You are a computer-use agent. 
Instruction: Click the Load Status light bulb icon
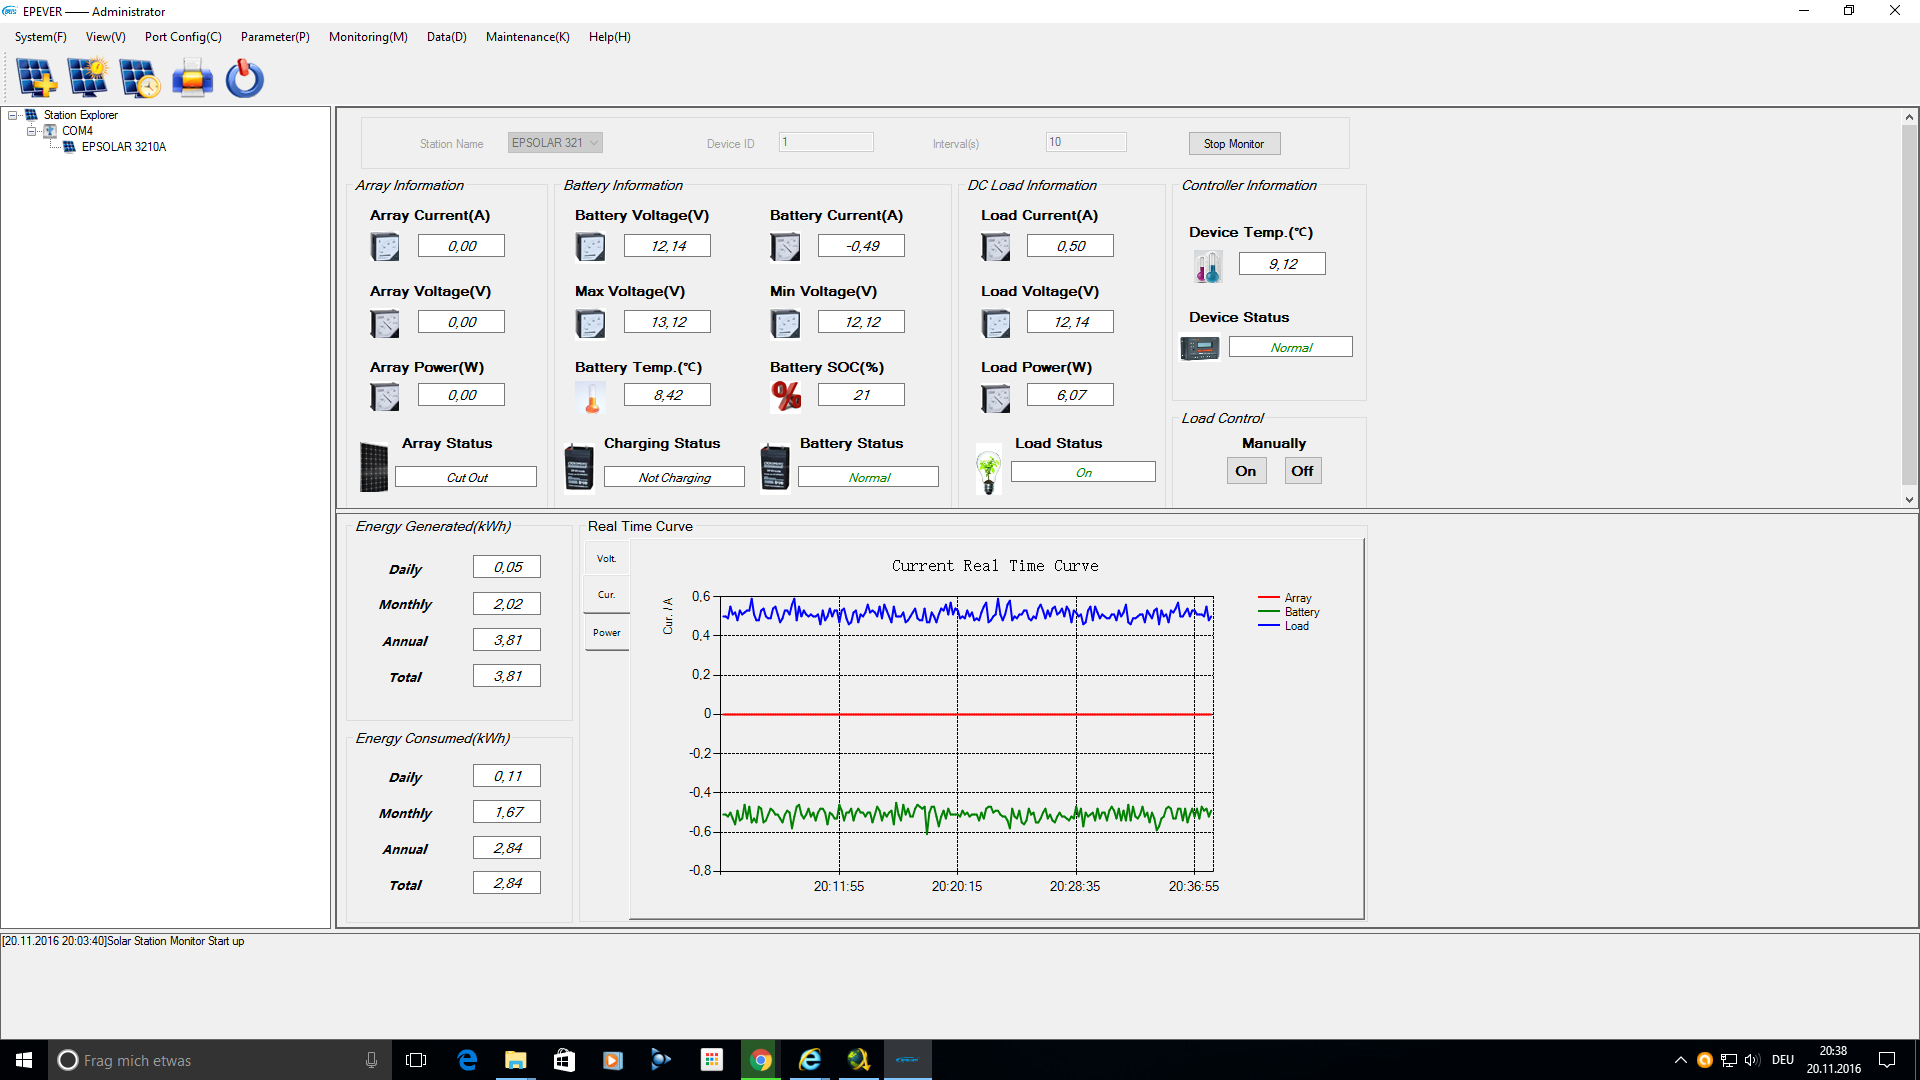point(988,470)
